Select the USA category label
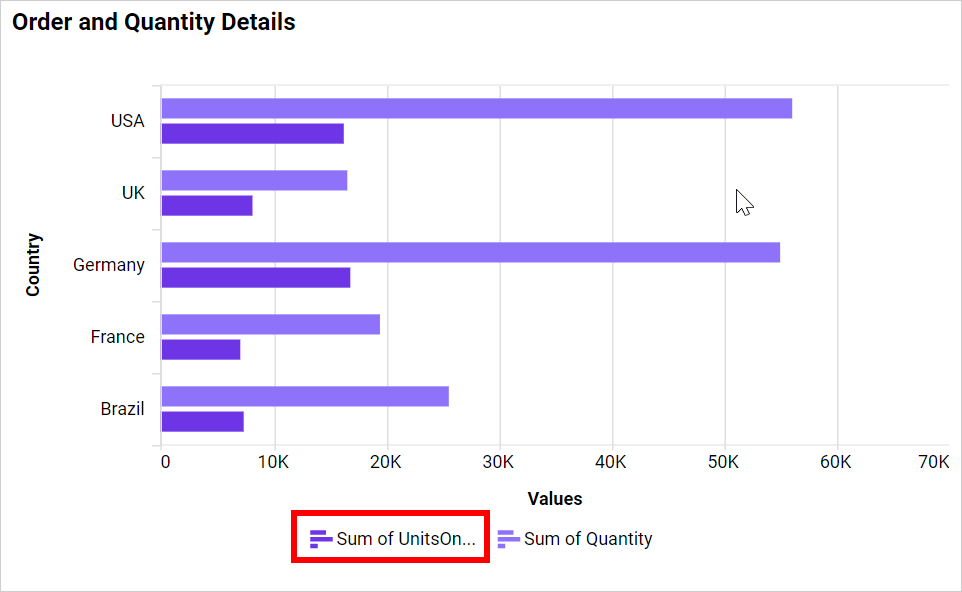Image resolution: width=962 pixels, height=592 pixels. pyautogui.click(x=127, y=120)
